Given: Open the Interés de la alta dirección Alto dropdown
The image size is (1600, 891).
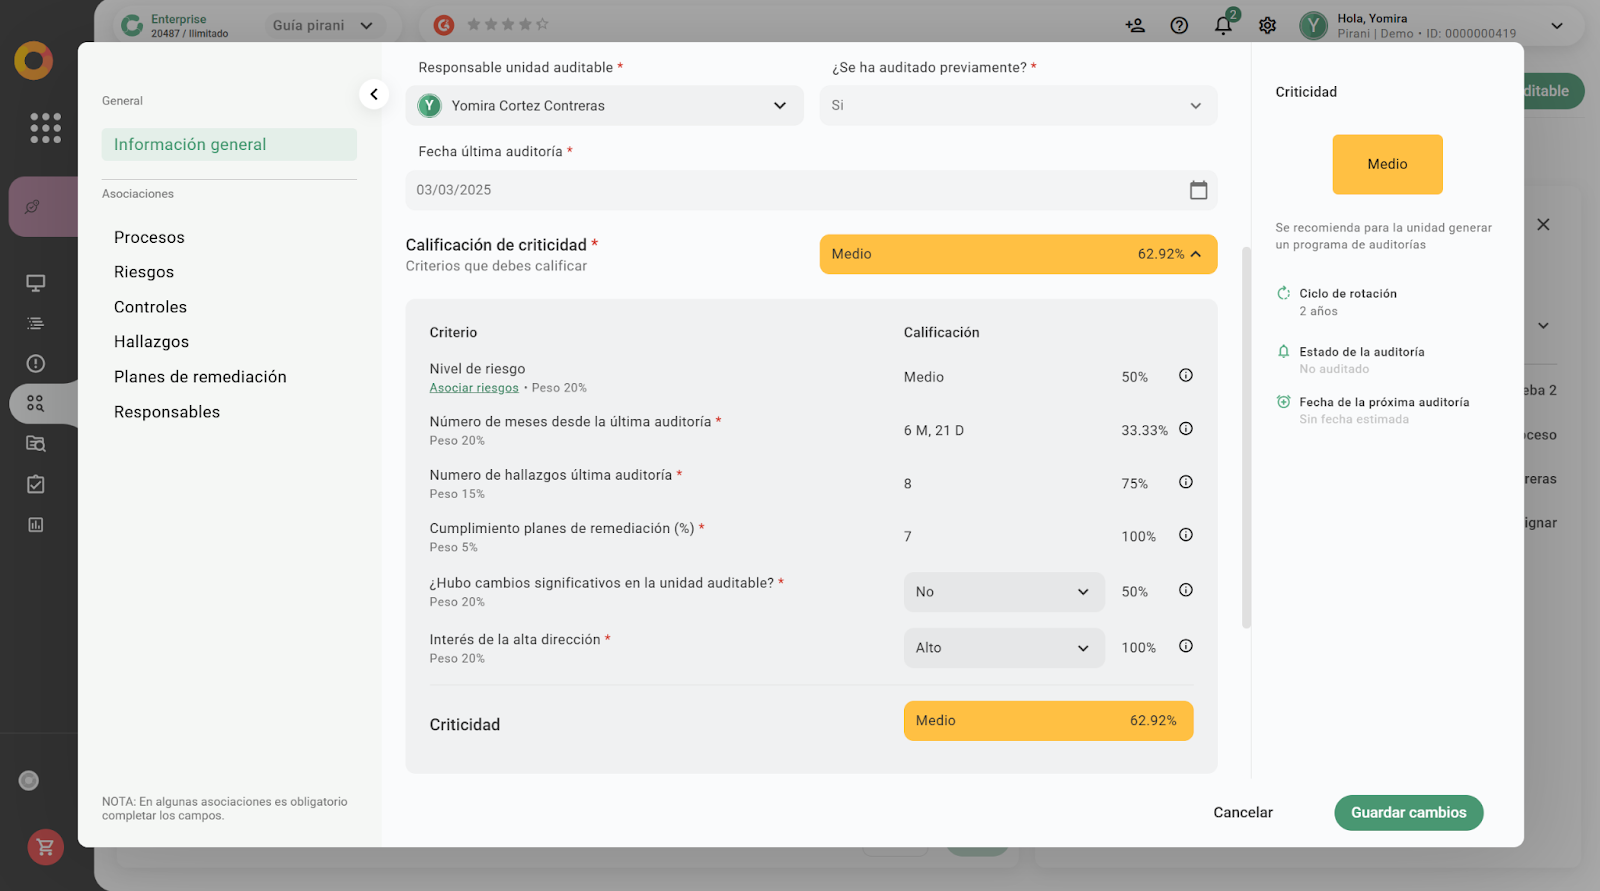Looking at the screenshot, I should click(x=1003, y=648).
